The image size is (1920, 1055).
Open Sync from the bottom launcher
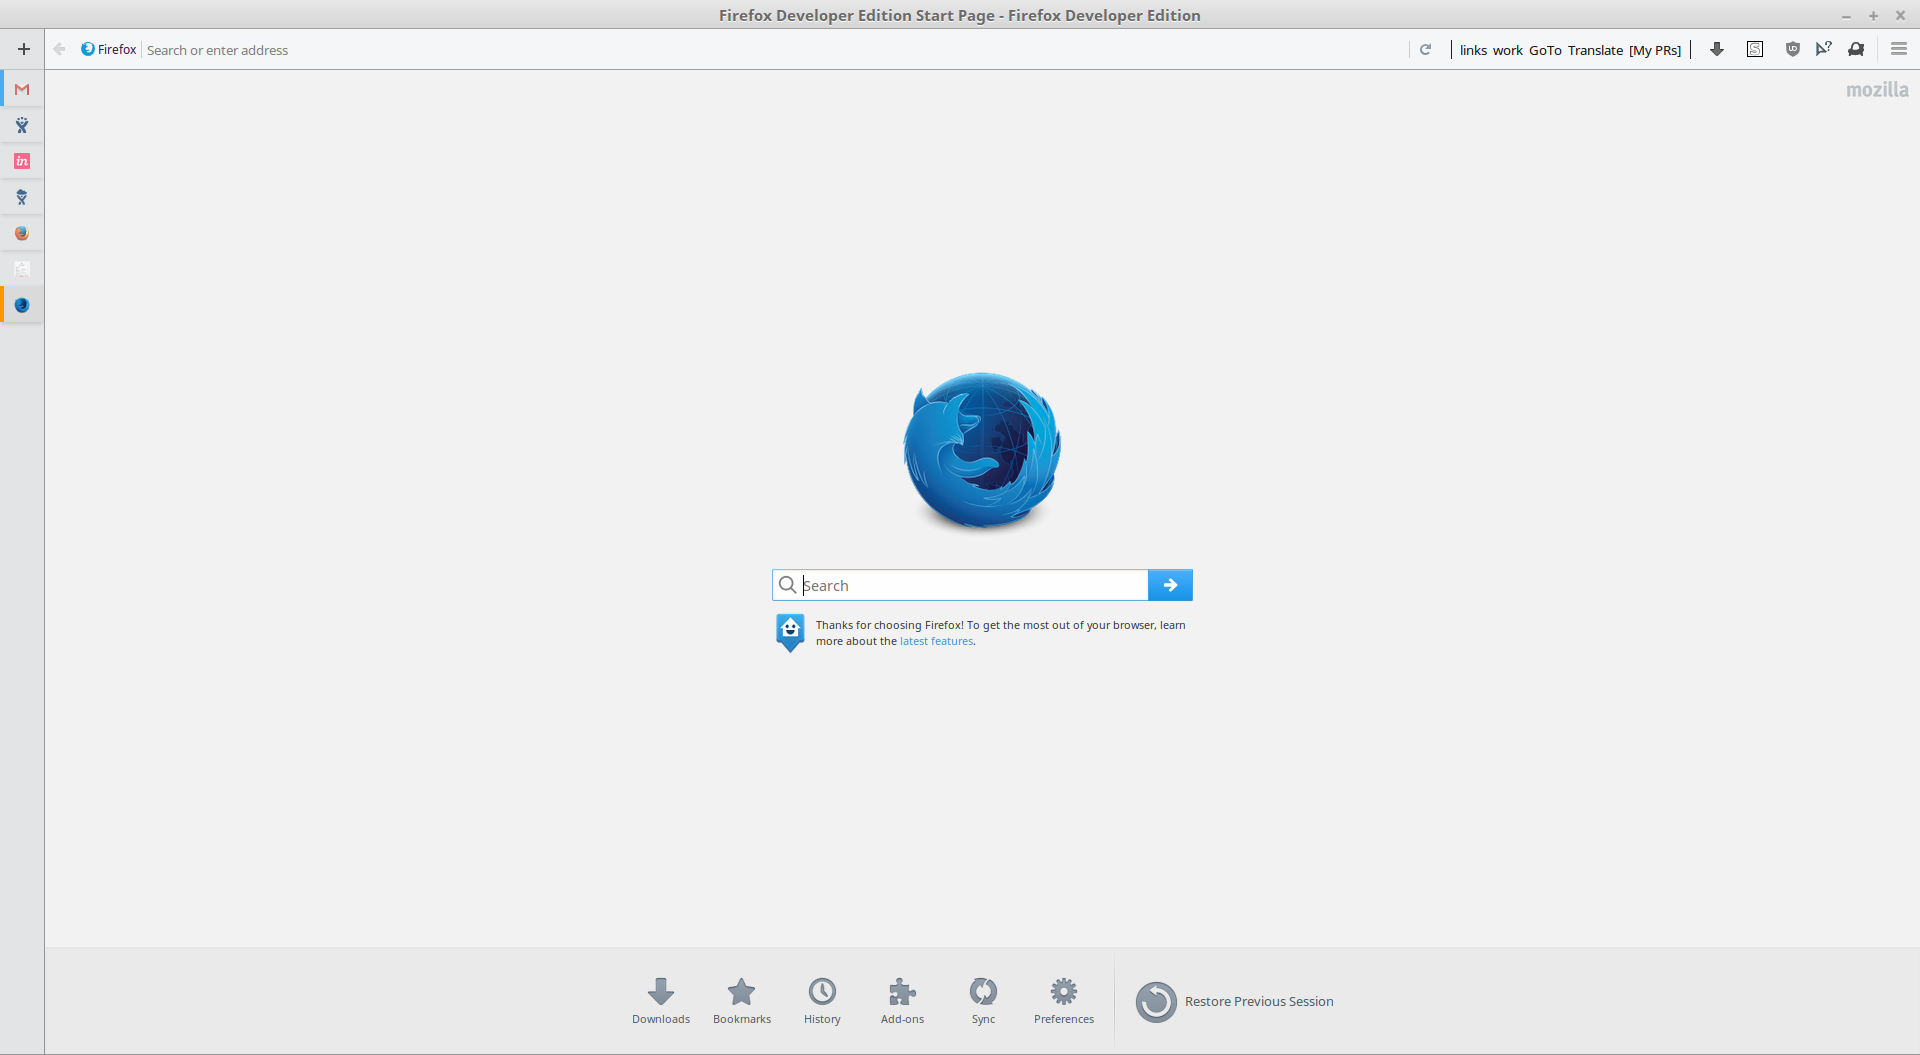coord(983,1001)
